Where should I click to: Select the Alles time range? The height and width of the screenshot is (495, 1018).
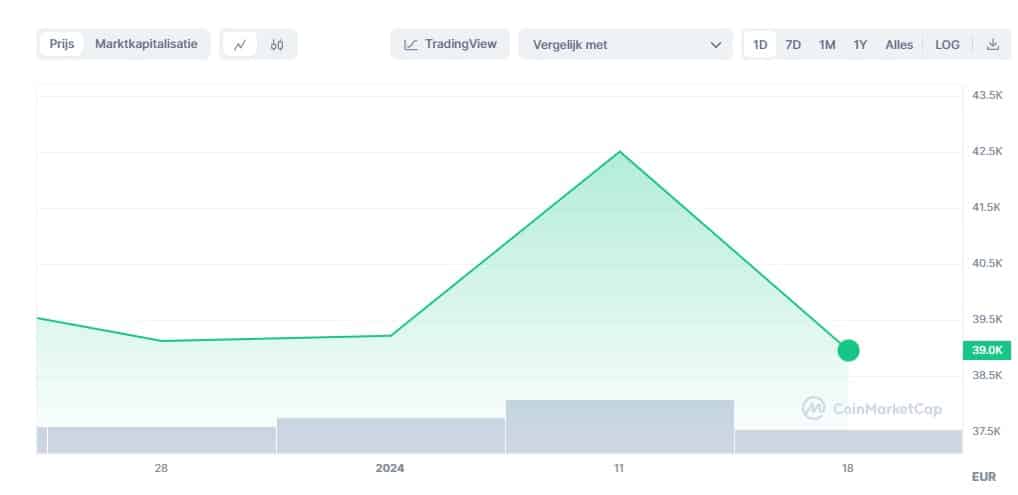click(x=899, y=45)
